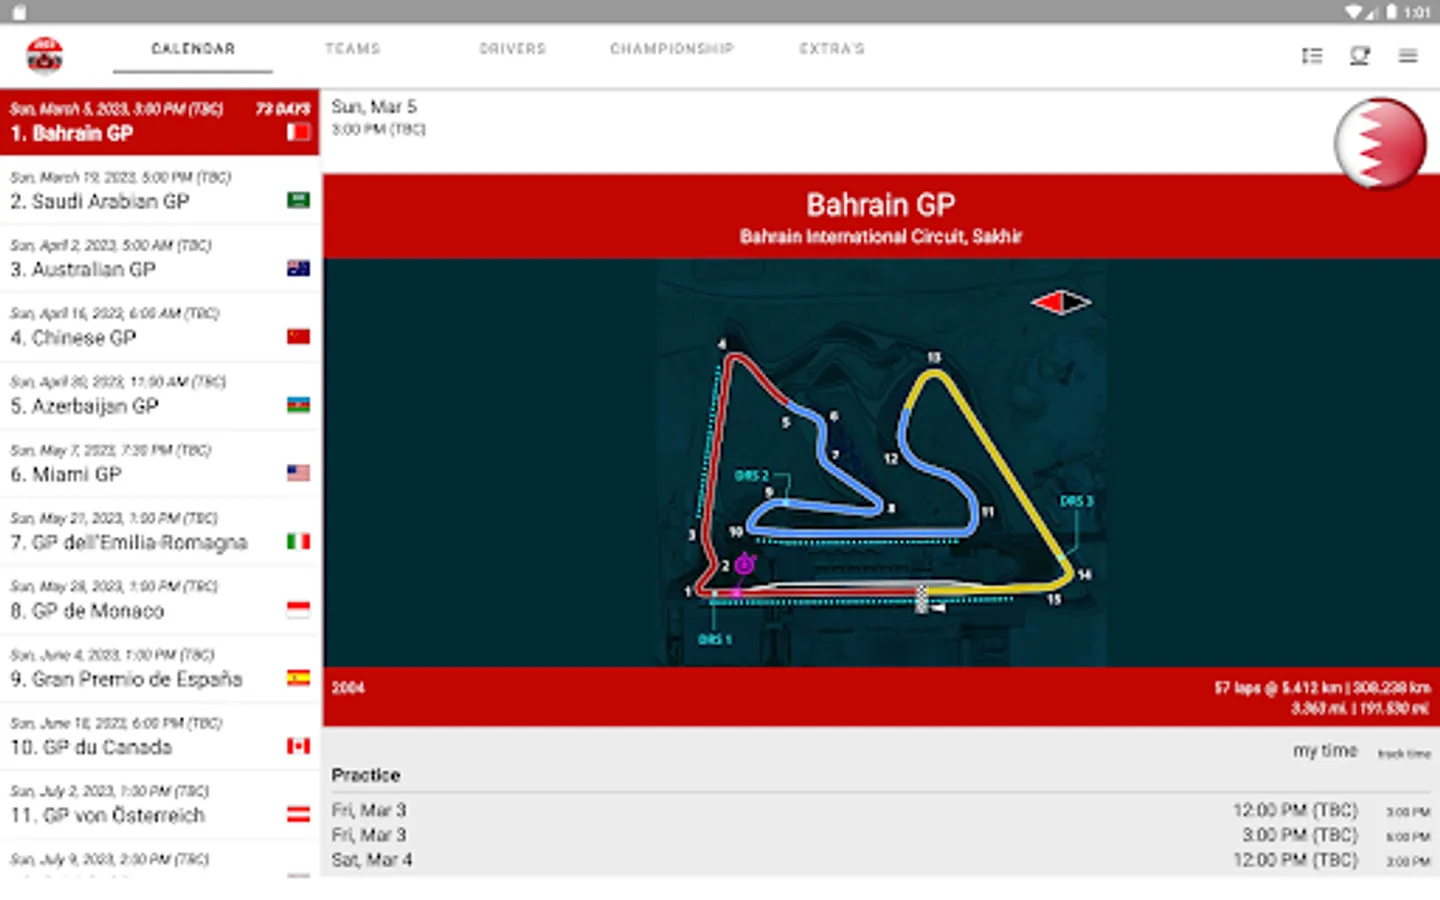Click the Canadian flag icon
This screenshot has width=1440, height=900.
coord(298,746)
